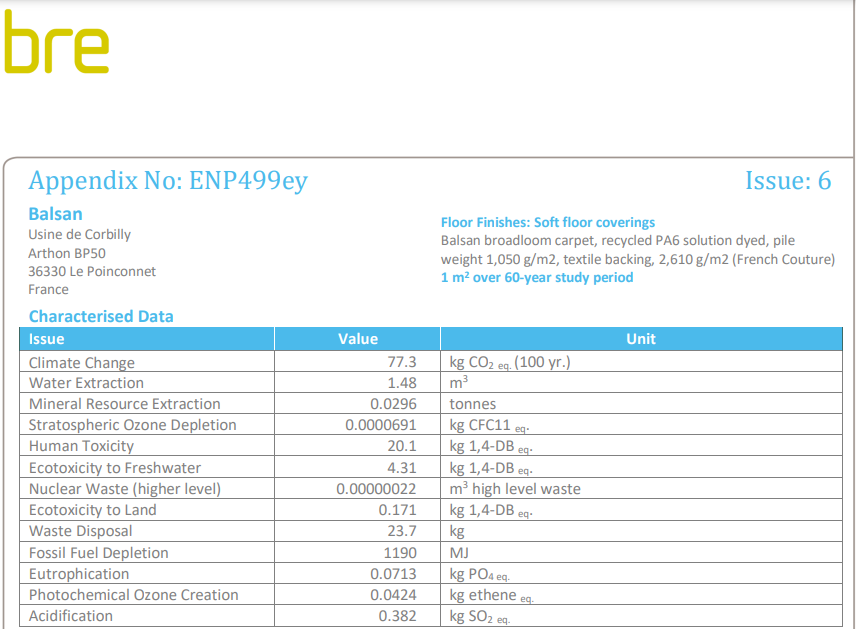This screenshot has height=629, width=856.
Task: Select the heading 'Appendix No: ENP499ey'
Action: tap(168, 181)
